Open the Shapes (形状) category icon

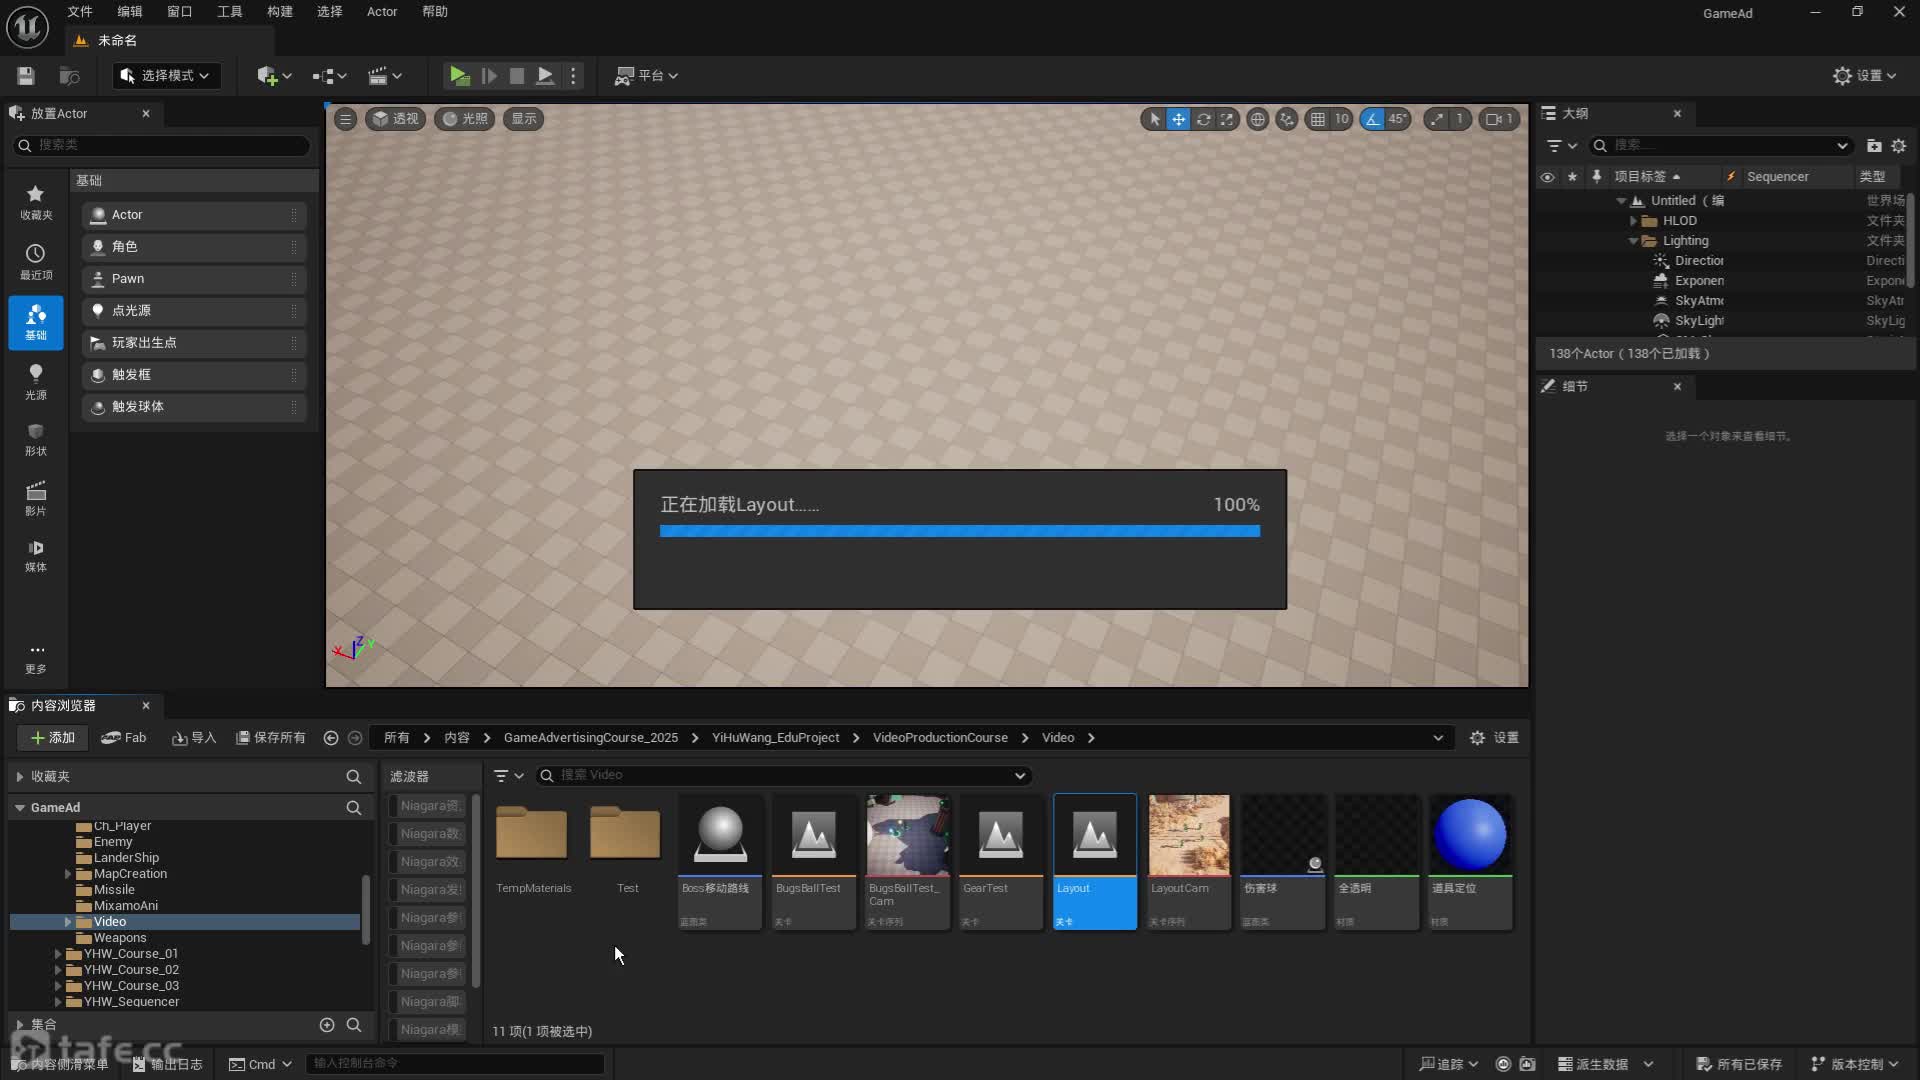pos(36,438)
